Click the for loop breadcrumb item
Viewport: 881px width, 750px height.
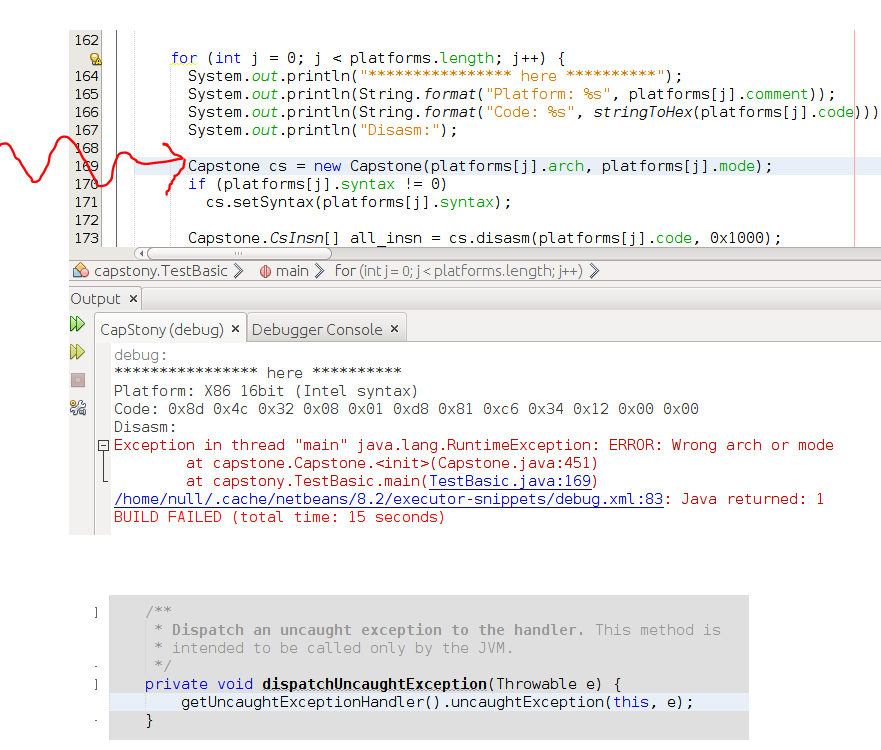(x=458, y=271)
